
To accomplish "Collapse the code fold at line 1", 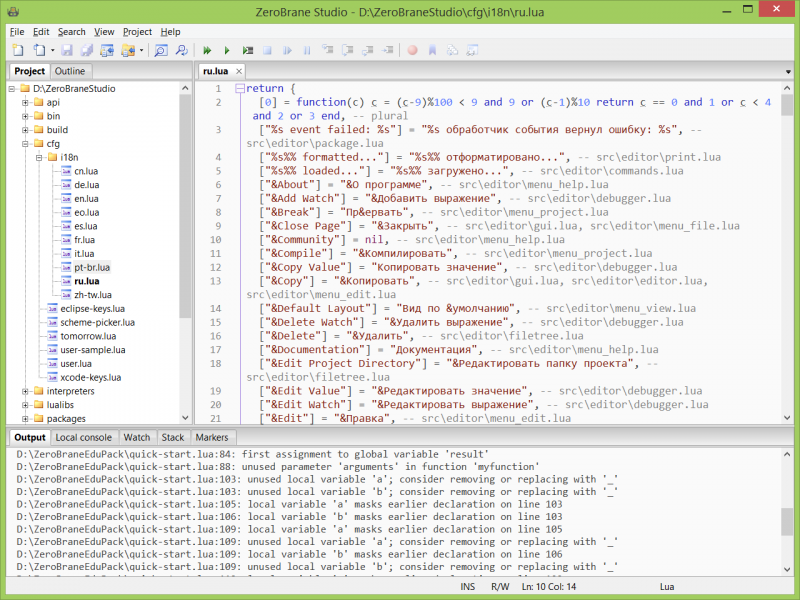I will click(240, 88).
